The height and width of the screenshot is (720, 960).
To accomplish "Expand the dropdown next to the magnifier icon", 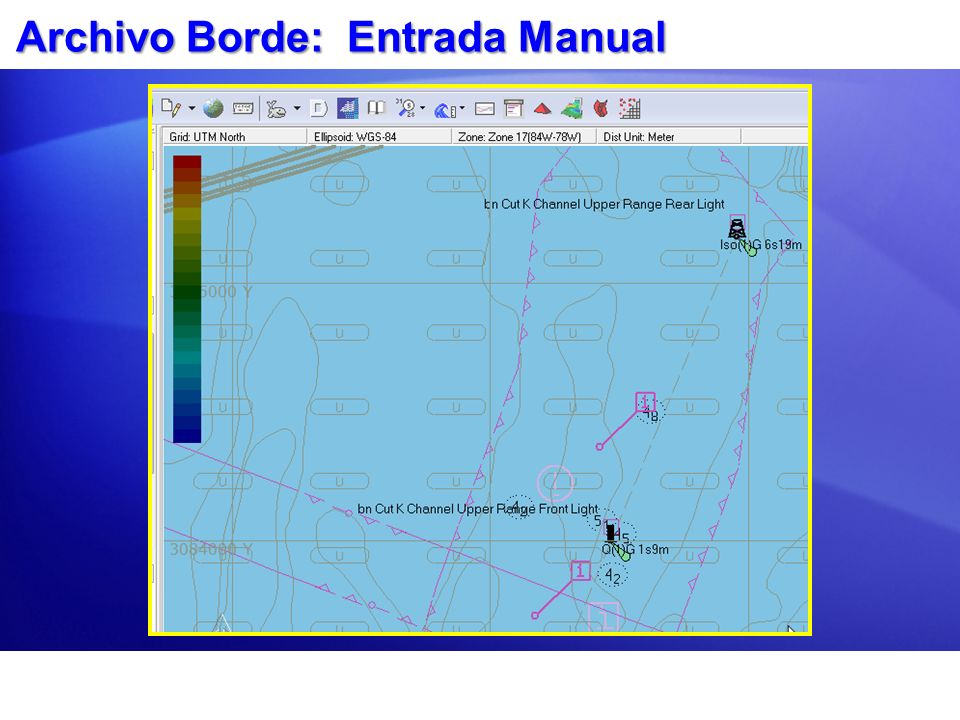I will 423,108.
